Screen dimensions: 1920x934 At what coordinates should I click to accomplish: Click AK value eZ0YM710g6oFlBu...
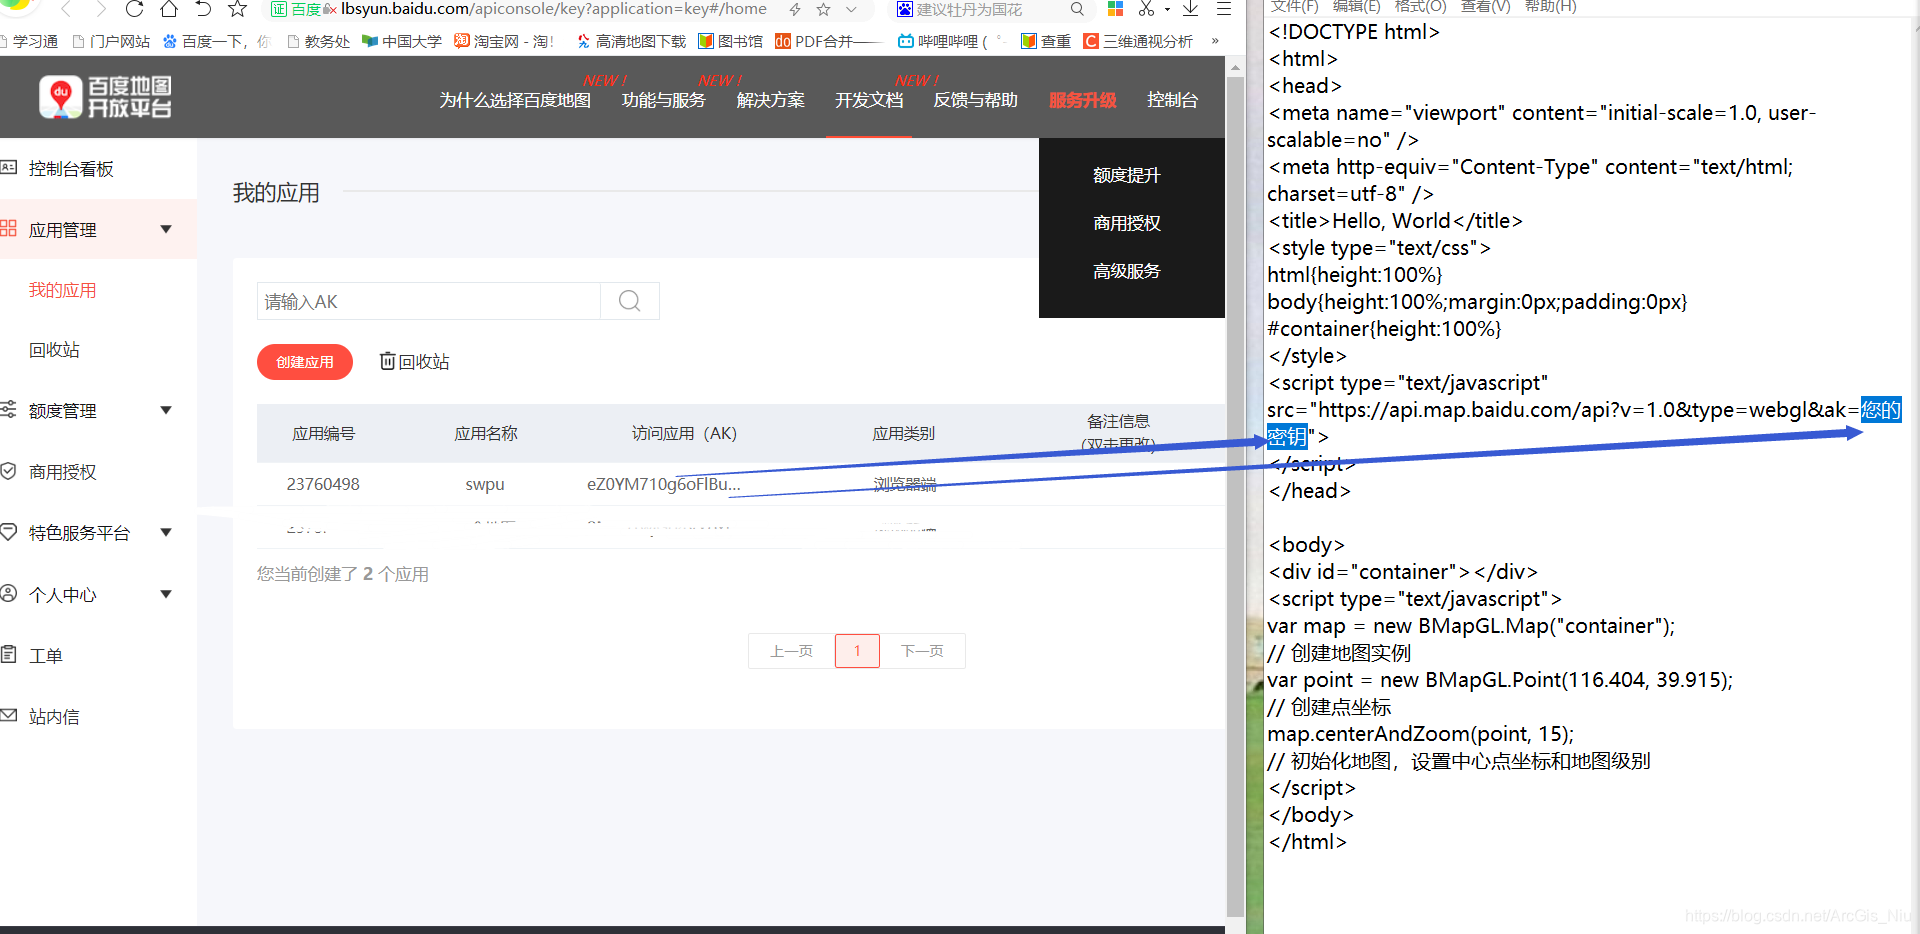coord(664,484)
